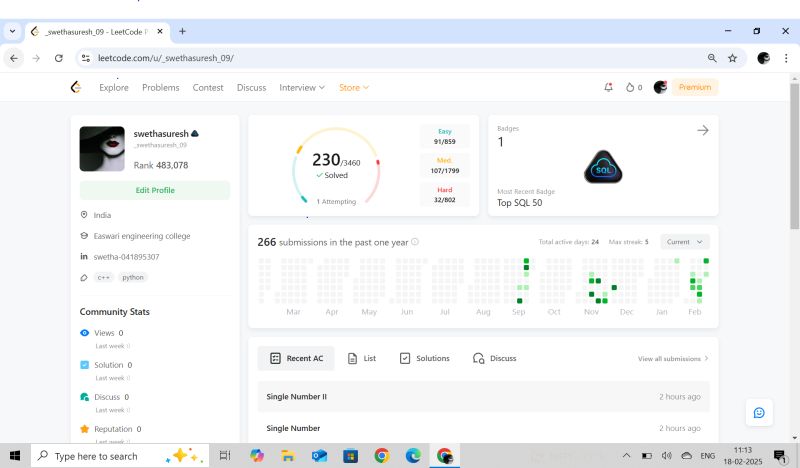Select the Hard 32/802 stat box

coord(444,194)
